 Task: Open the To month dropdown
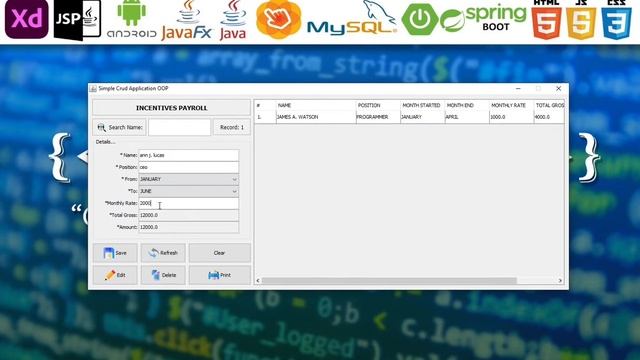tap(189, 191)
